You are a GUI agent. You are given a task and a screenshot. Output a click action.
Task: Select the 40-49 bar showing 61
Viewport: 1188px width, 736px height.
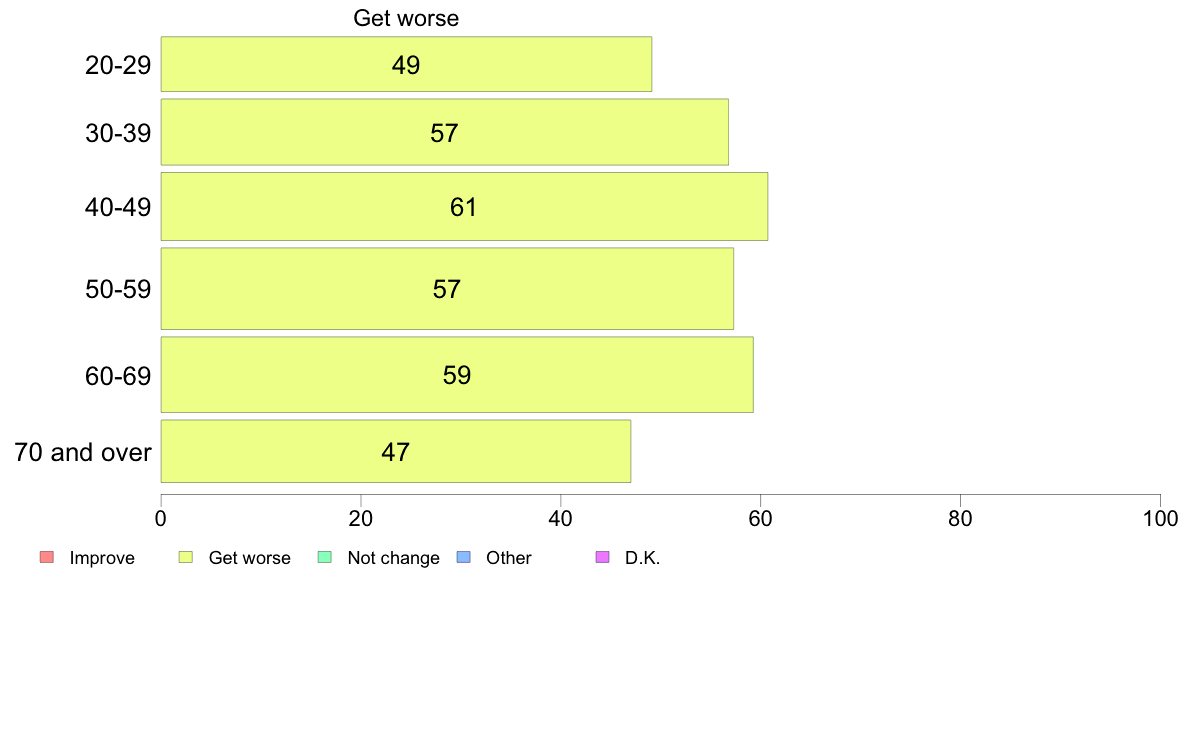pos(464,206)
